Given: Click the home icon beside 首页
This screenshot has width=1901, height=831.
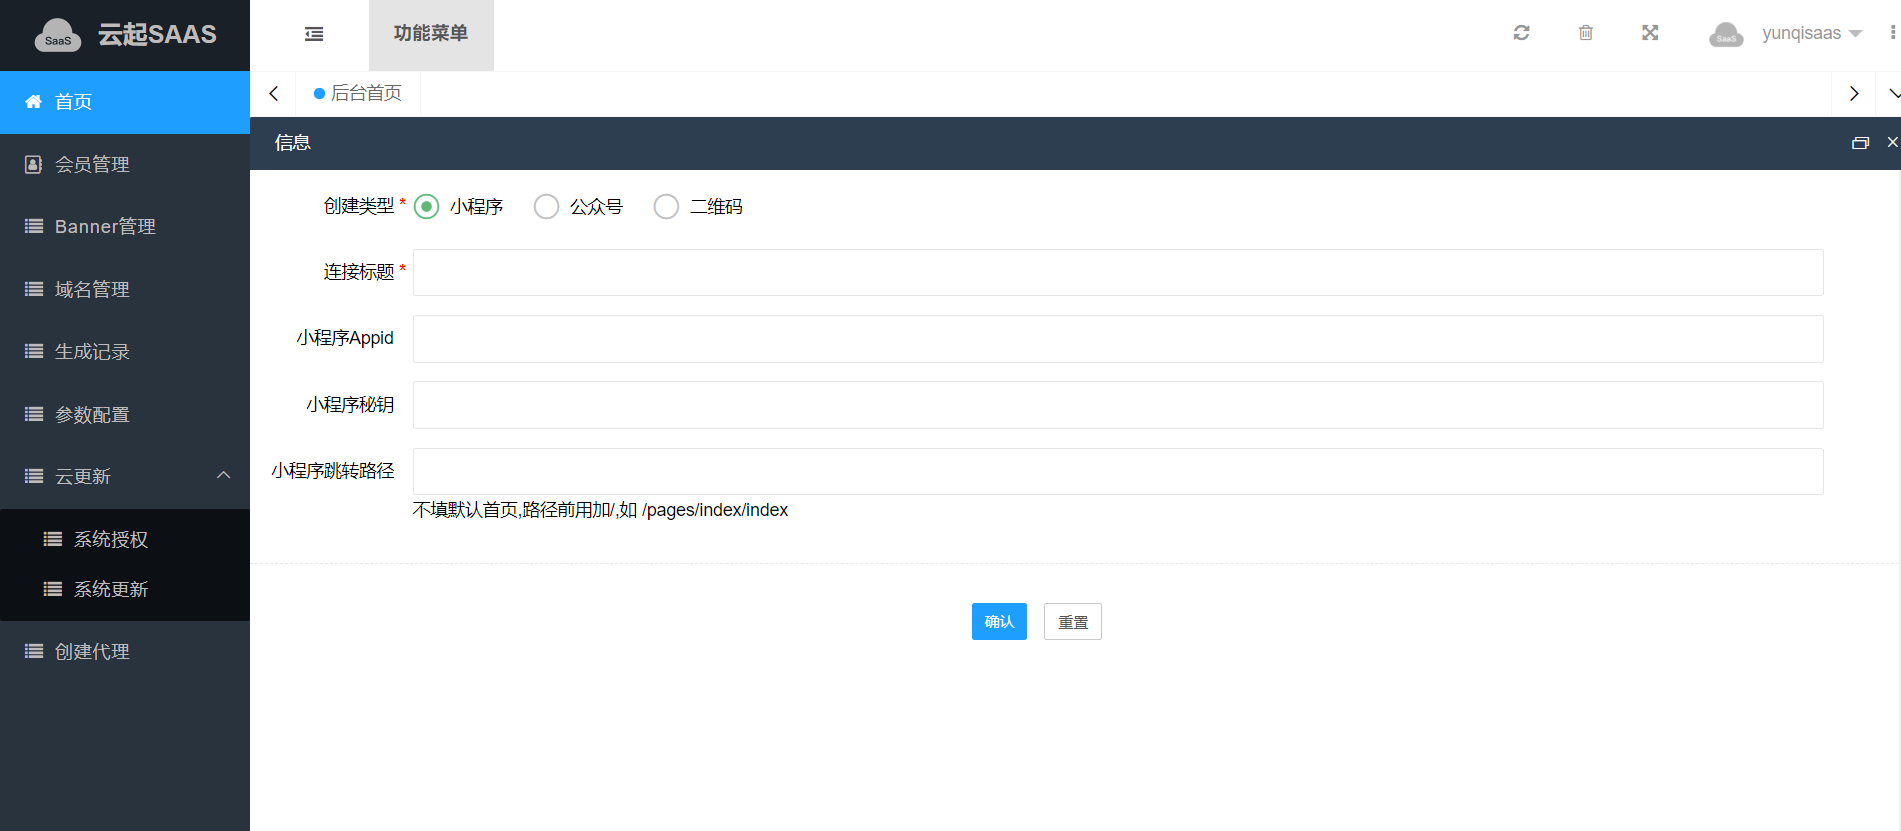Looking at the screenshot, I should 33,102.
